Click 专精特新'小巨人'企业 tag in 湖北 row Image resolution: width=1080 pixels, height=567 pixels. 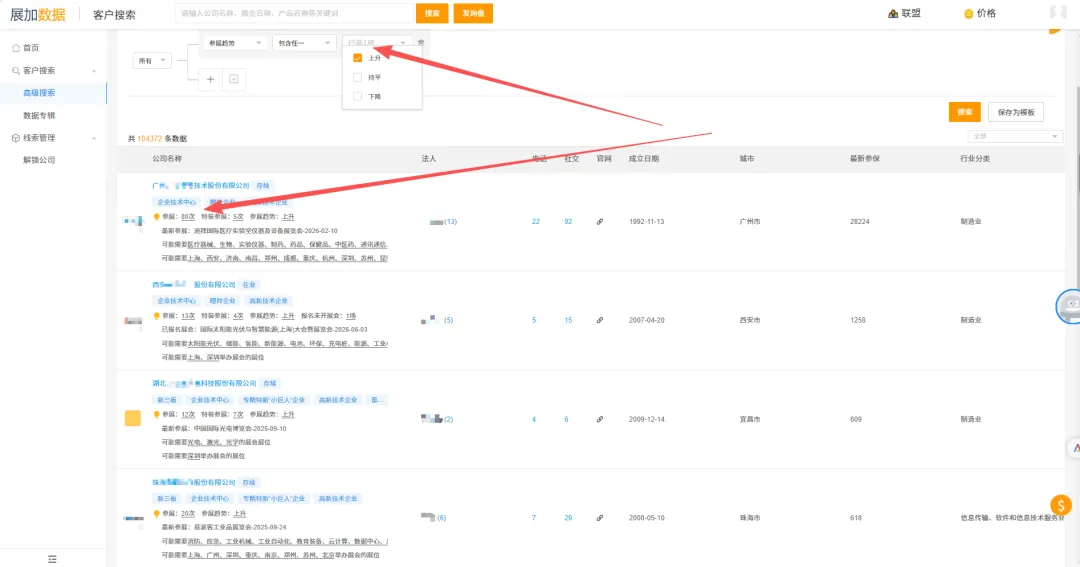[x=273, y=400]
